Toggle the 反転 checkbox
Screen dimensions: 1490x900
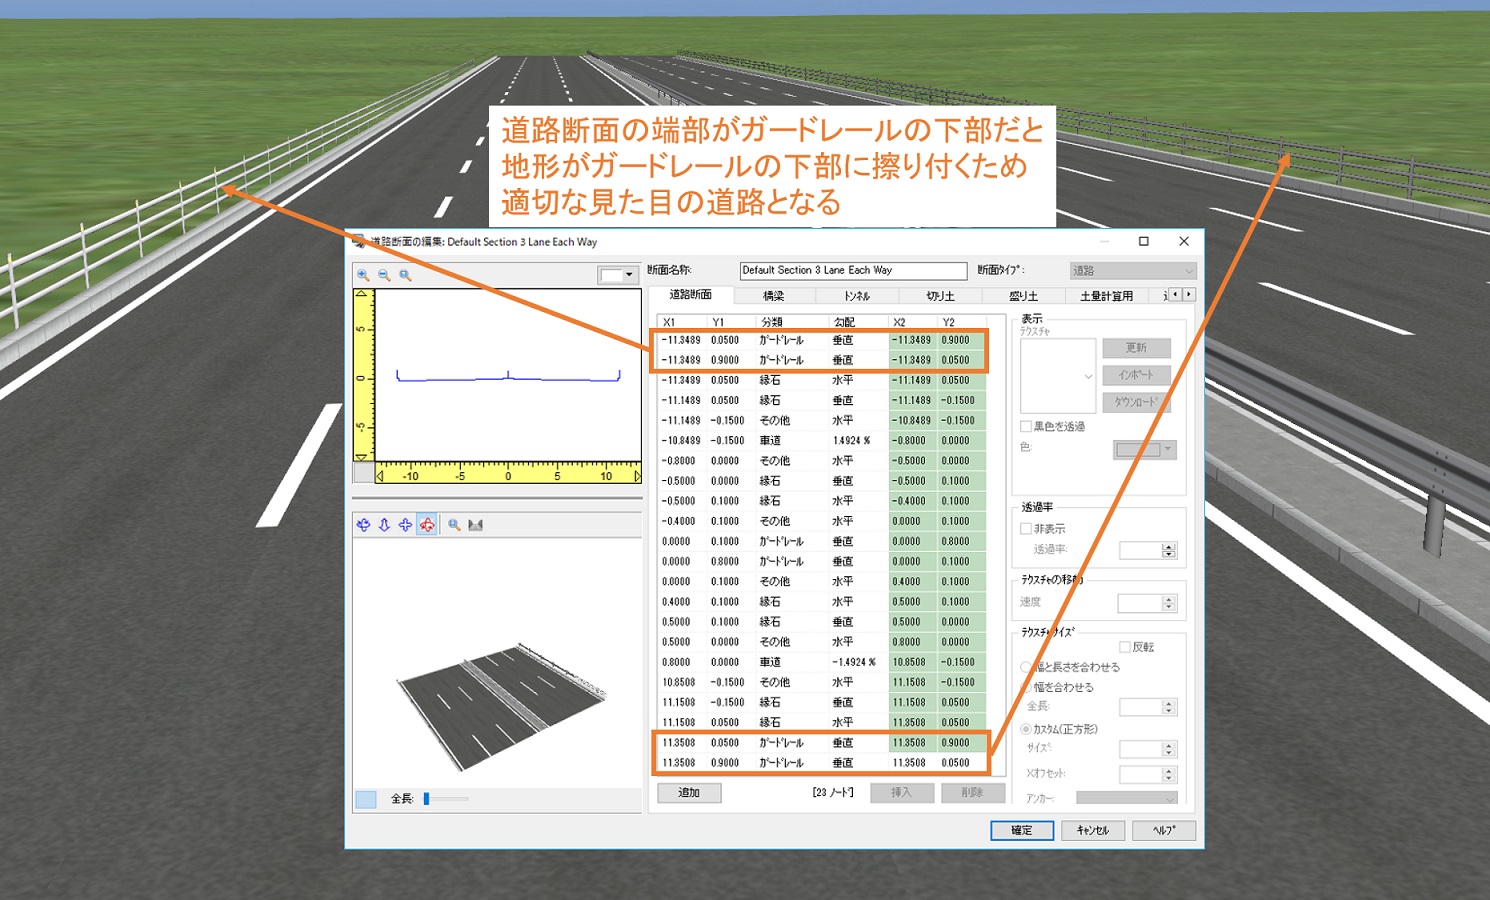coord(1125,647)
